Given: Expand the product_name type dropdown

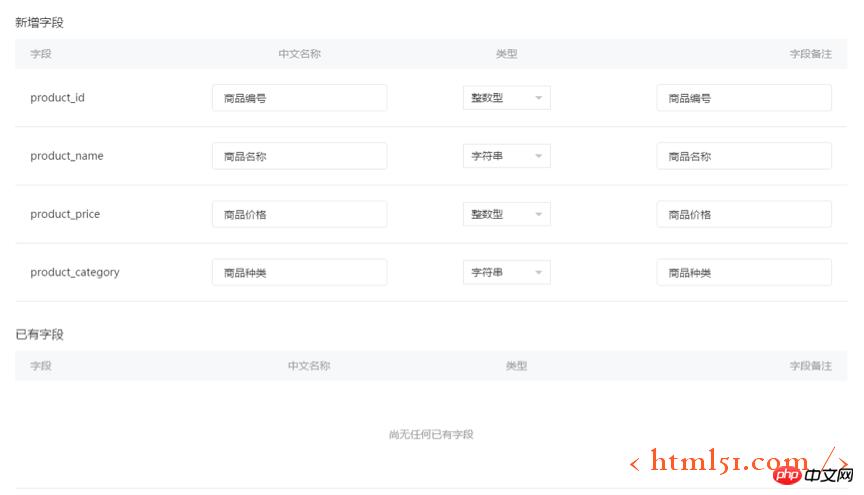Looking at the screenshot, I should click(x=506, y=156).
